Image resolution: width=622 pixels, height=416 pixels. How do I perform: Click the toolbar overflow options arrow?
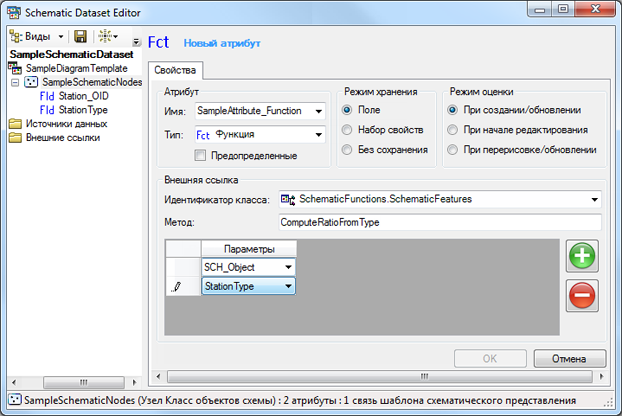pos(136,41)
